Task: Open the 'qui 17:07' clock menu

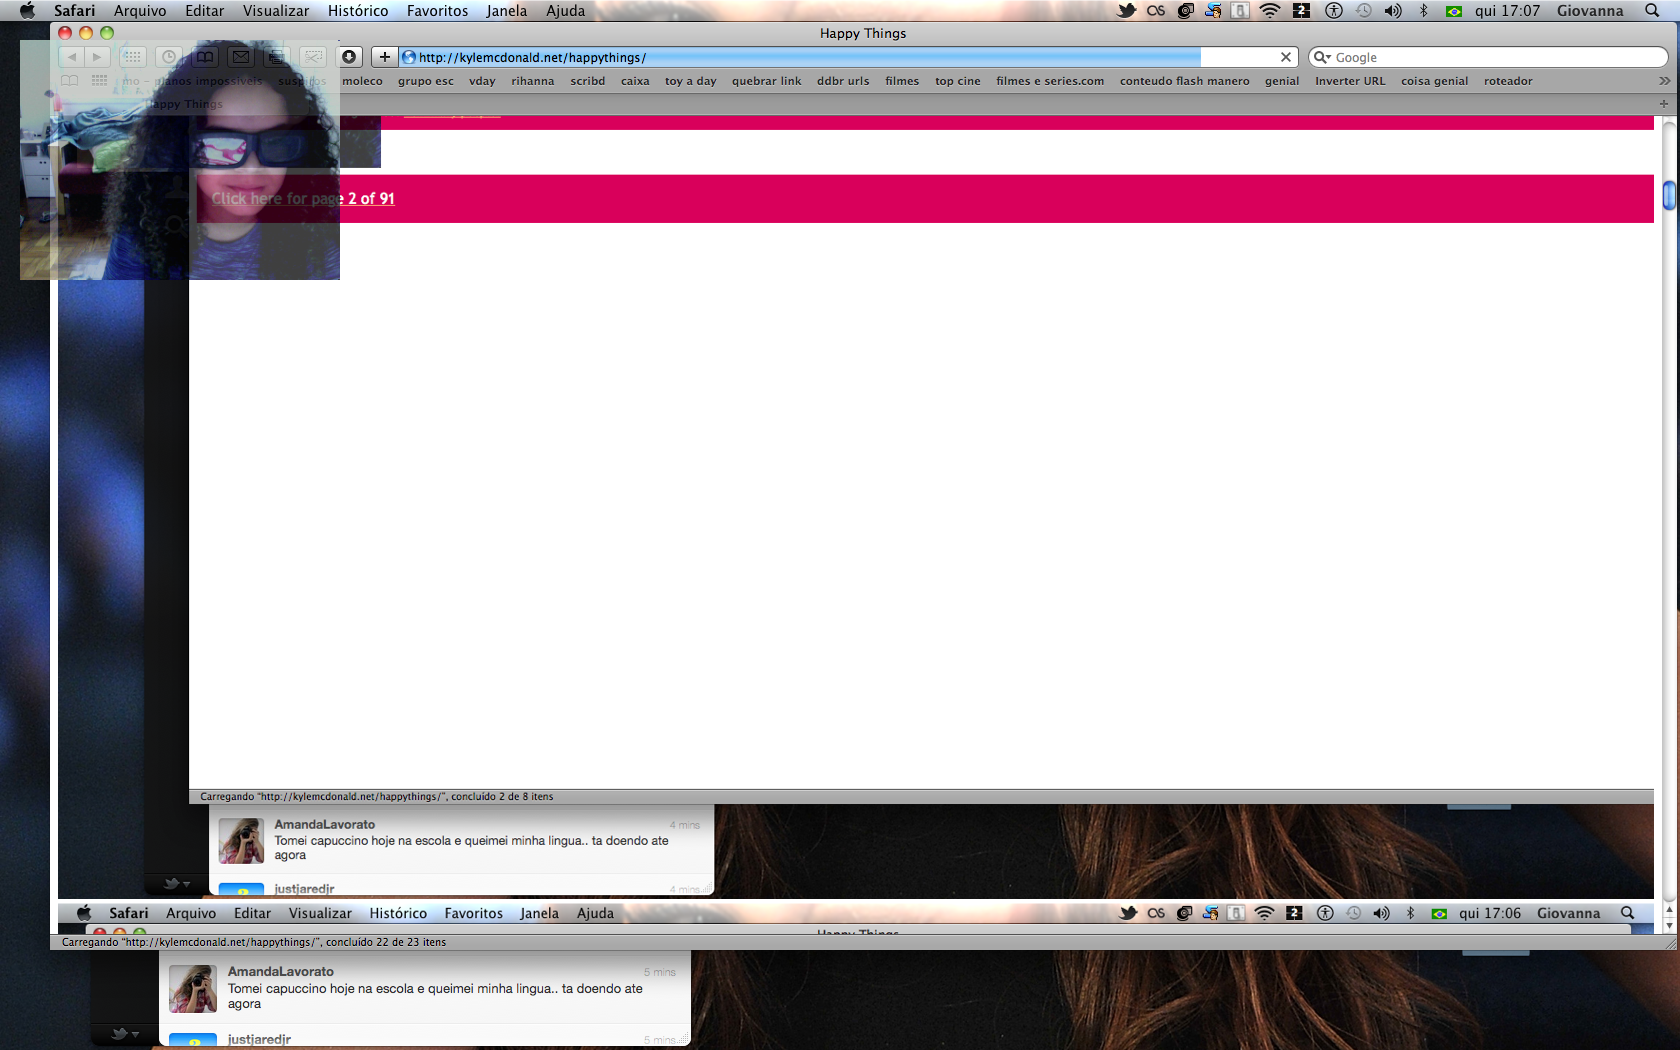Action: [1507, 11]
